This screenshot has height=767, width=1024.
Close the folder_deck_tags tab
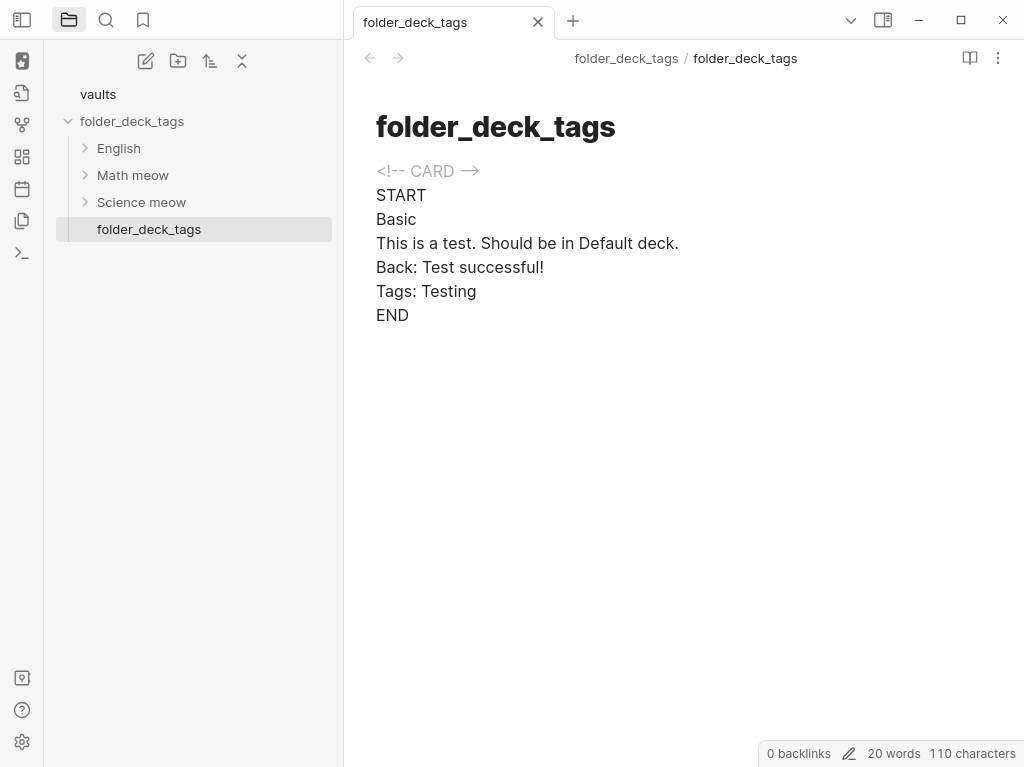[x=537, y=22]
